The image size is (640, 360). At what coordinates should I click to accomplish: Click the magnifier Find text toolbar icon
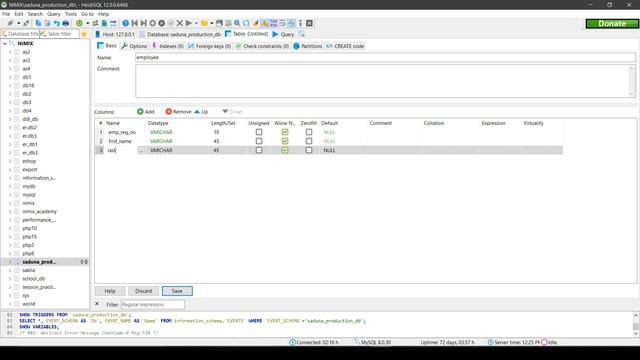tap(237, 23)
